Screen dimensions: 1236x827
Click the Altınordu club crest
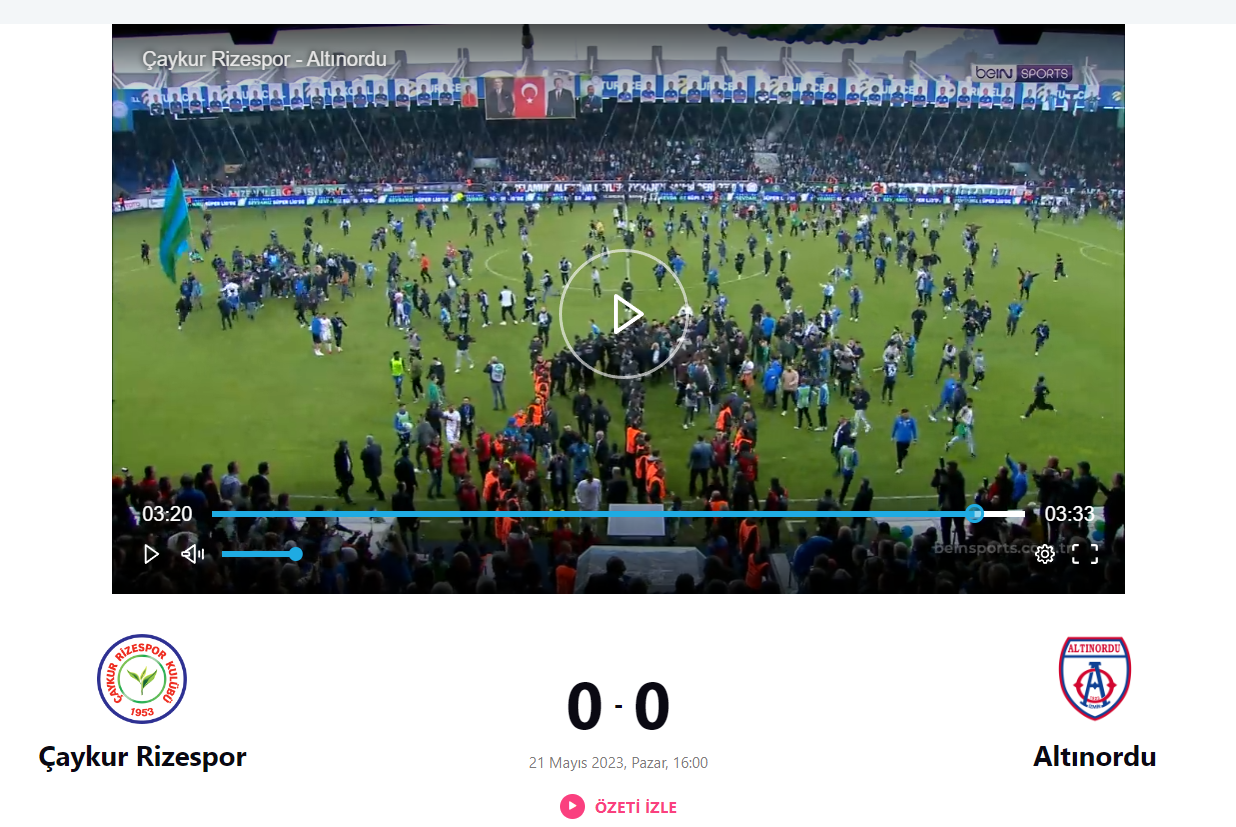1095,678
